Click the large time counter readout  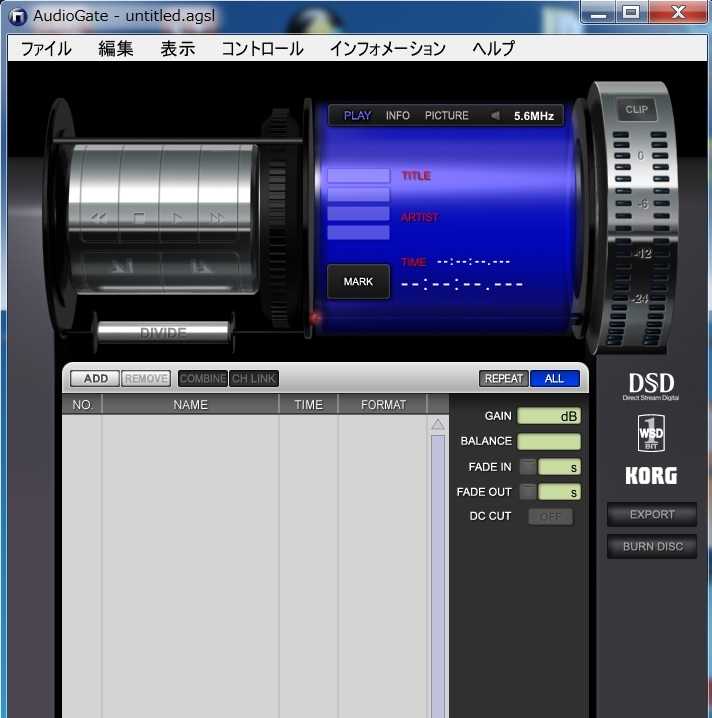462,285
